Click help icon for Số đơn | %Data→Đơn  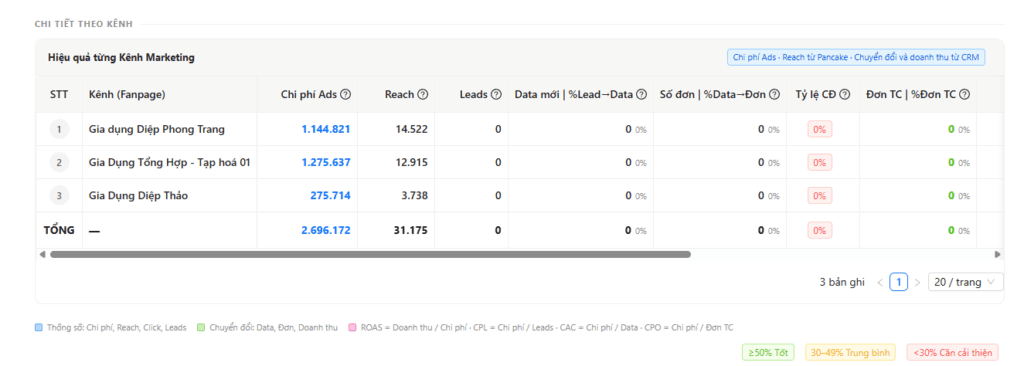click(775, 95)
